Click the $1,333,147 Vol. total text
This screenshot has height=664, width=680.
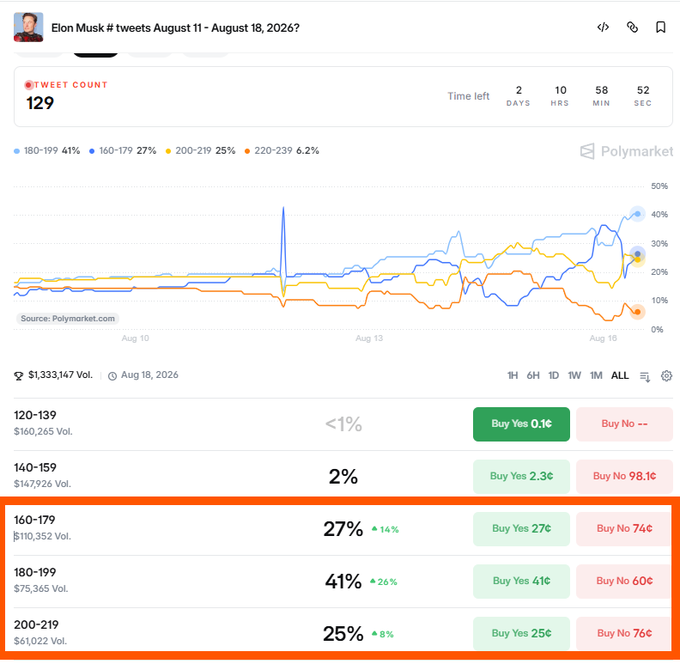pyautogui.click(x=60, y=375)
